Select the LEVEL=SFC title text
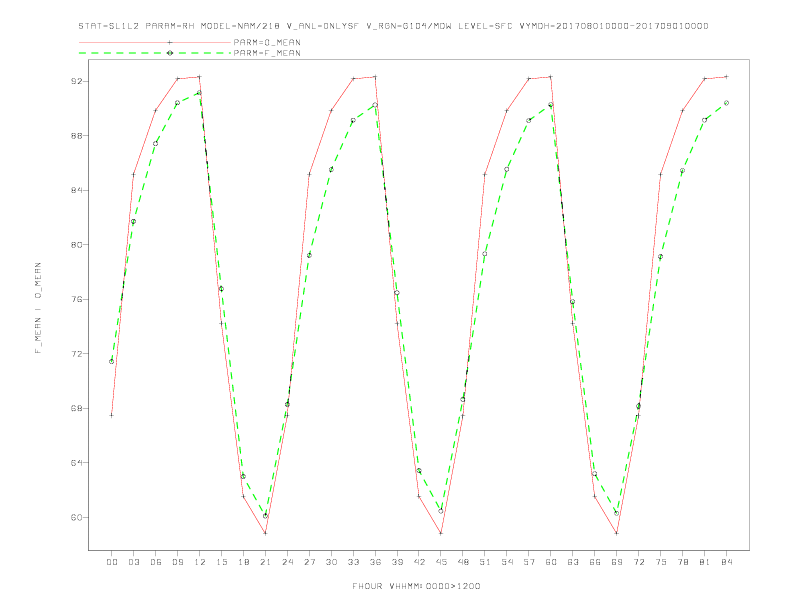Screen dimensions: 792x612 point(485,26)
